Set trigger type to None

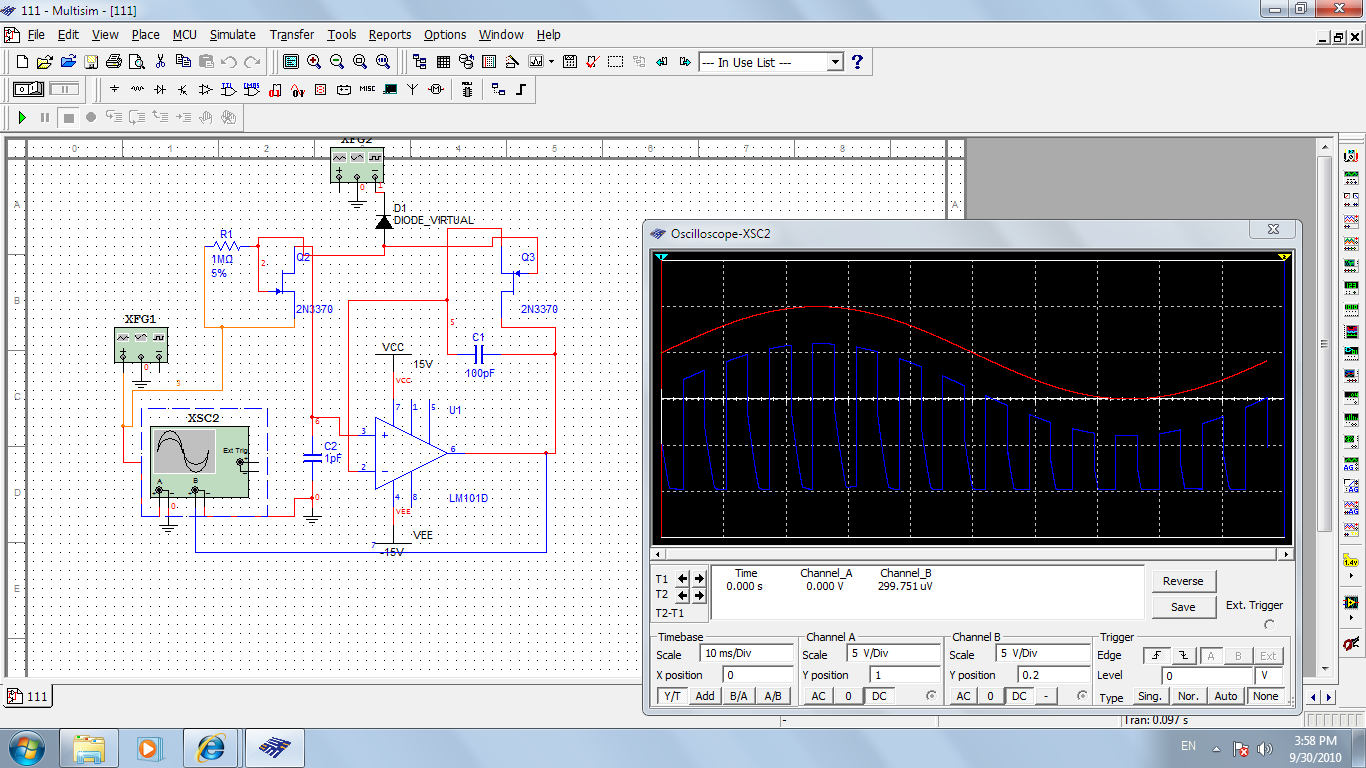(x=1266, y=696)
